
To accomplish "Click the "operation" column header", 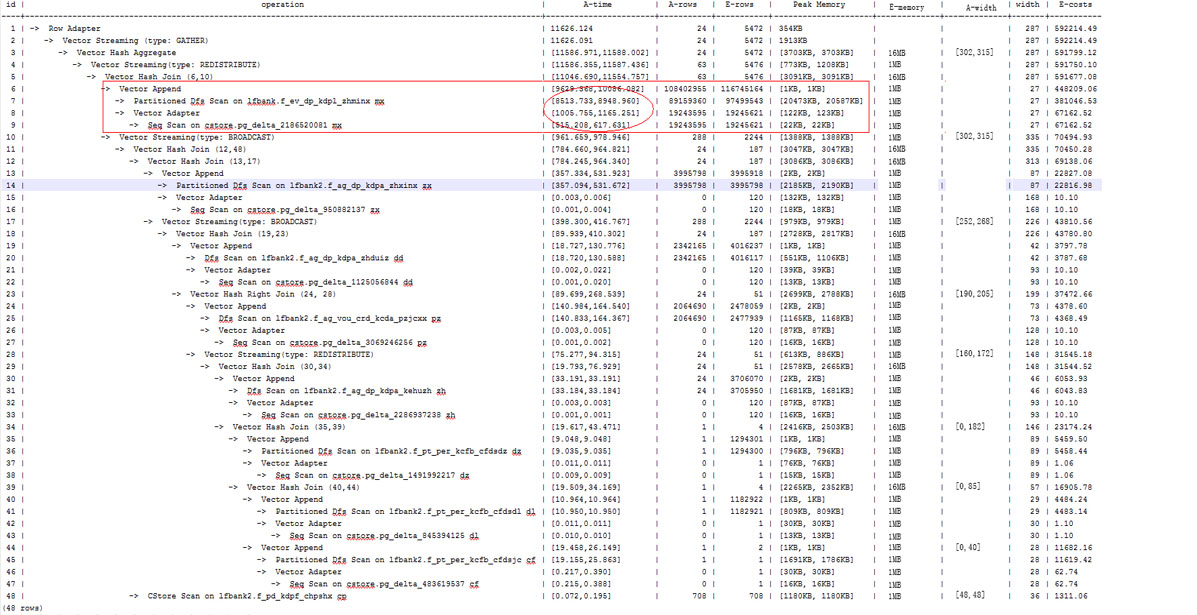I will [x=282, y=5].
